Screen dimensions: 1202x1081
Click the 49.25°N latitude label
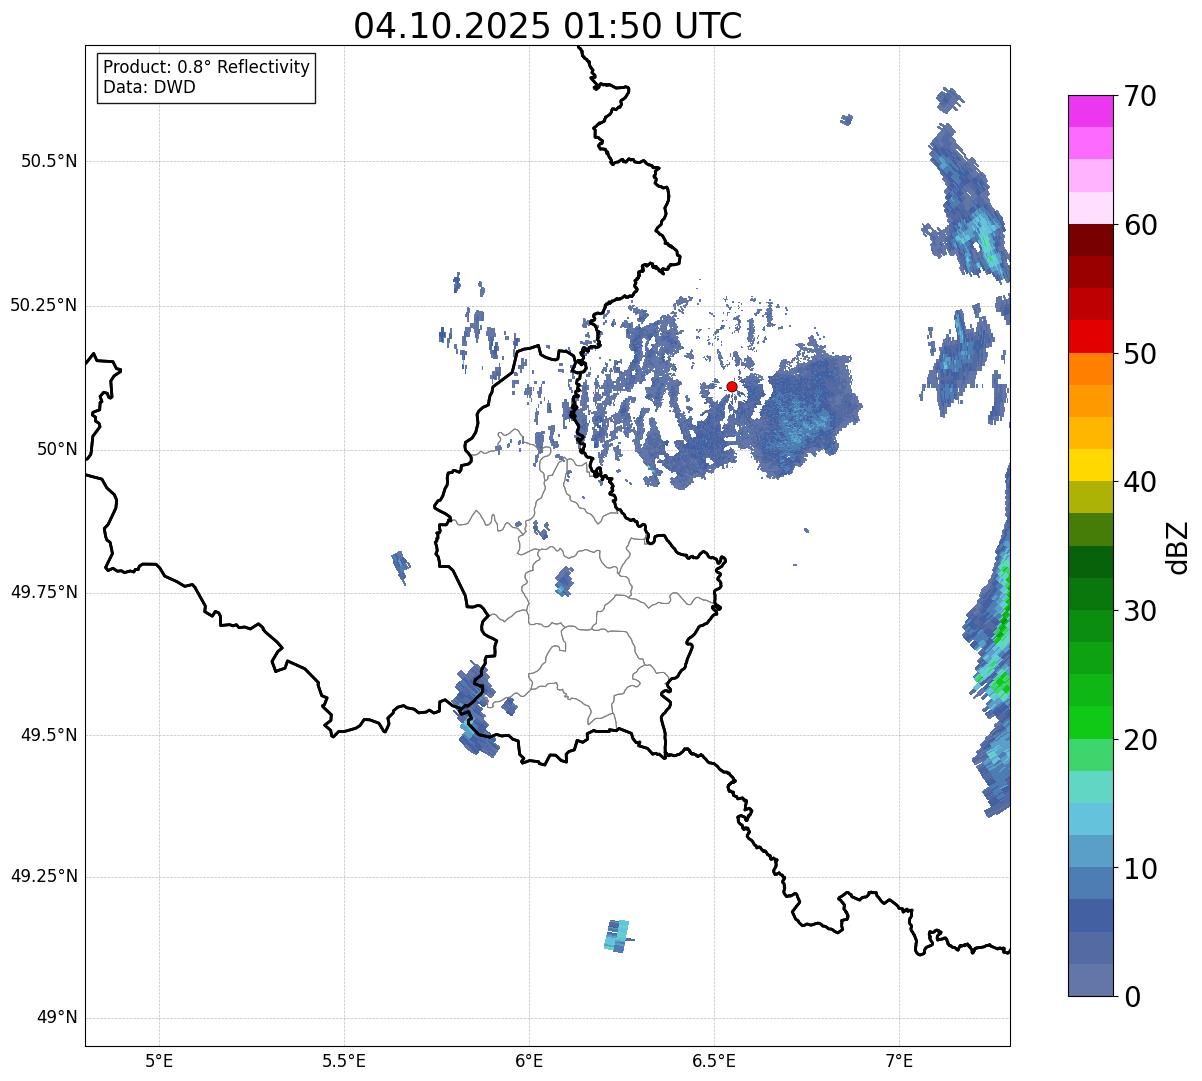[x=43, y=877]
